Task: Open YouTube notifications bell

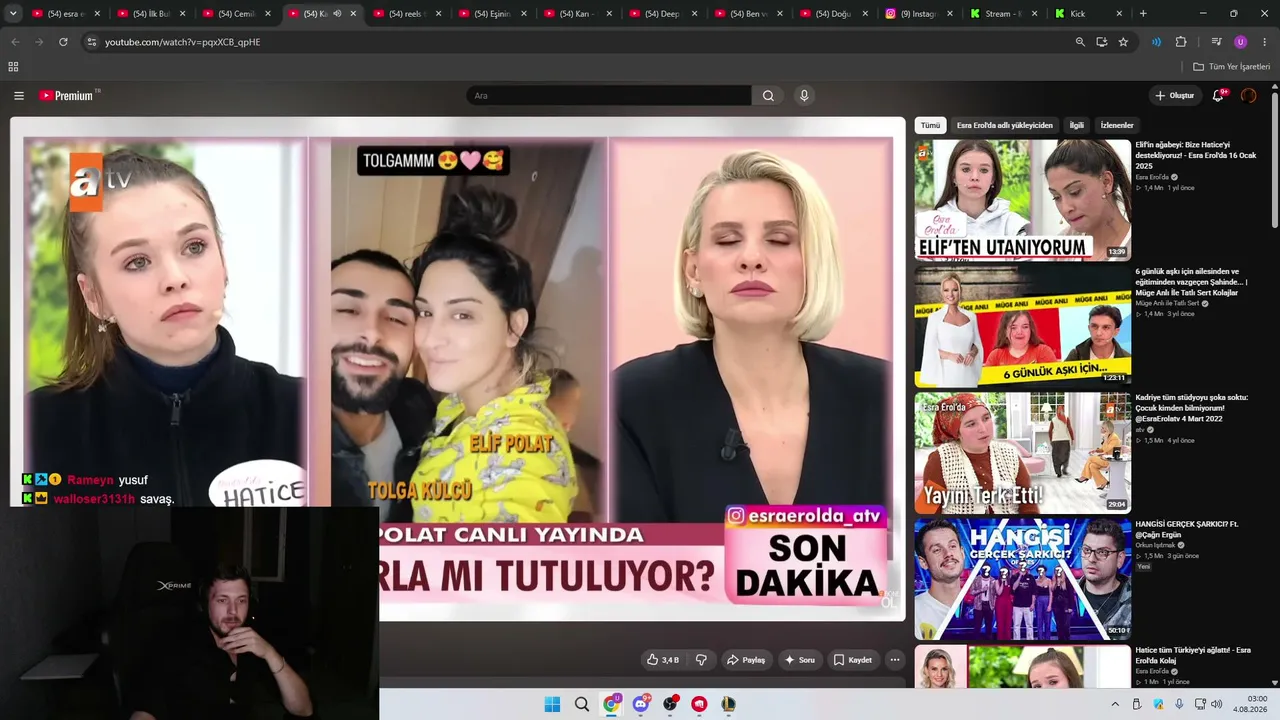Action: click(x=1218, y=96)
